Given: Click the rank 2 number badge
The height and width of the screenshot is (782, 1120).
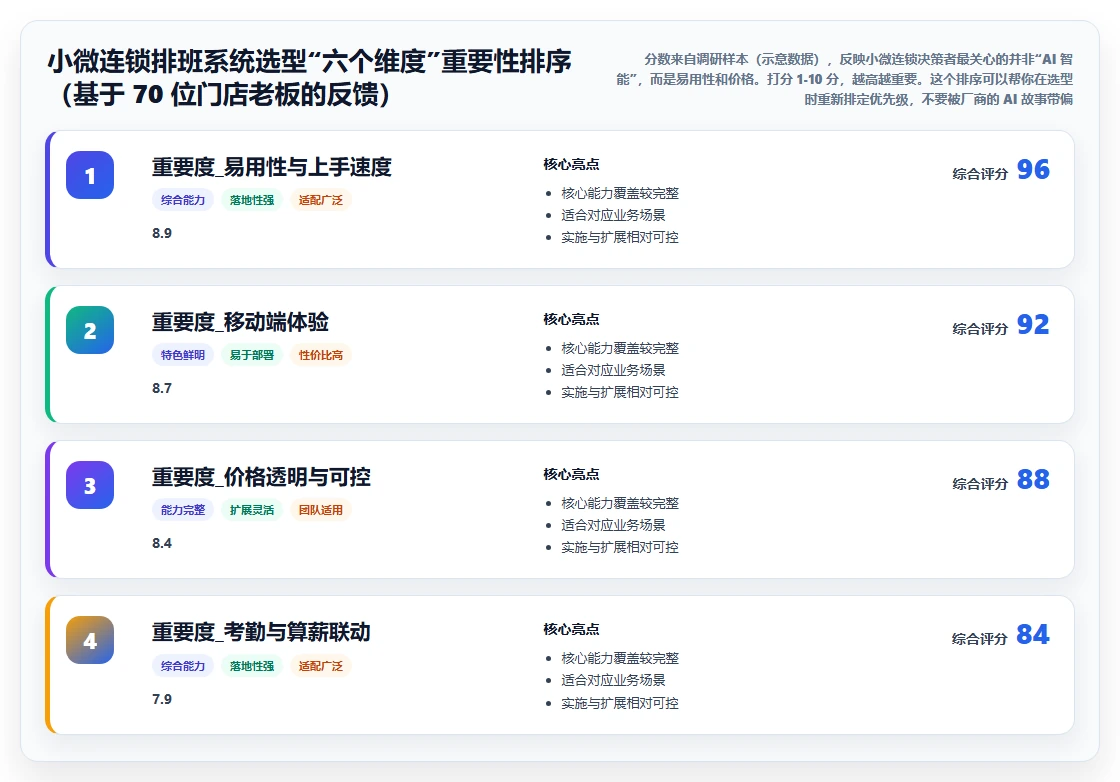Looking at the screenshot, I should point(90,330).
